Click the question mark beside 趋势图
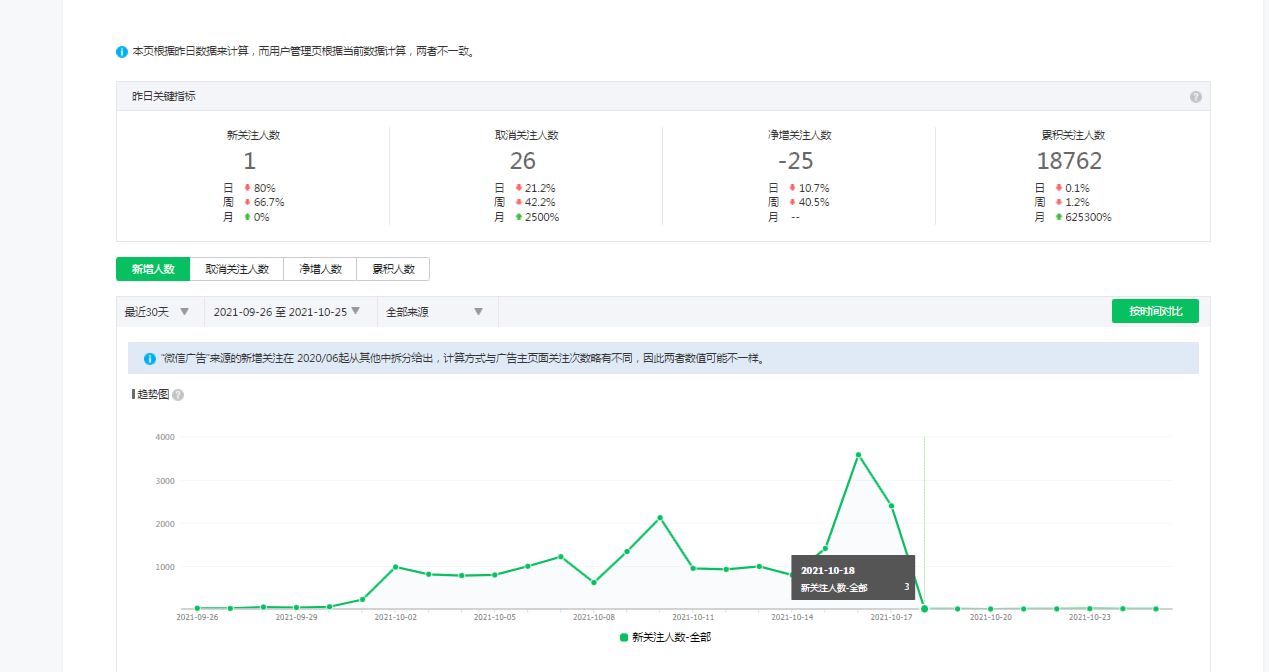The image size is (1269, 672). click(178, 395)
